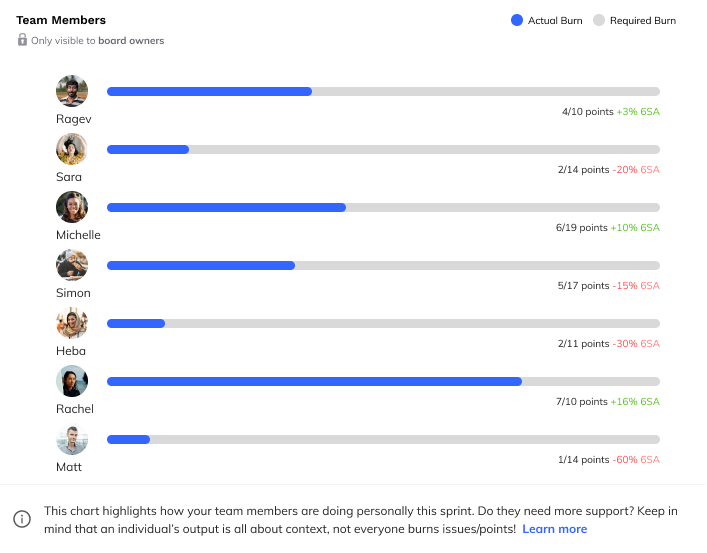Click Michelle's blue burn progress bar
Image resolution: width=707 pixels, height=553 pixels.
tap(226, 207)
